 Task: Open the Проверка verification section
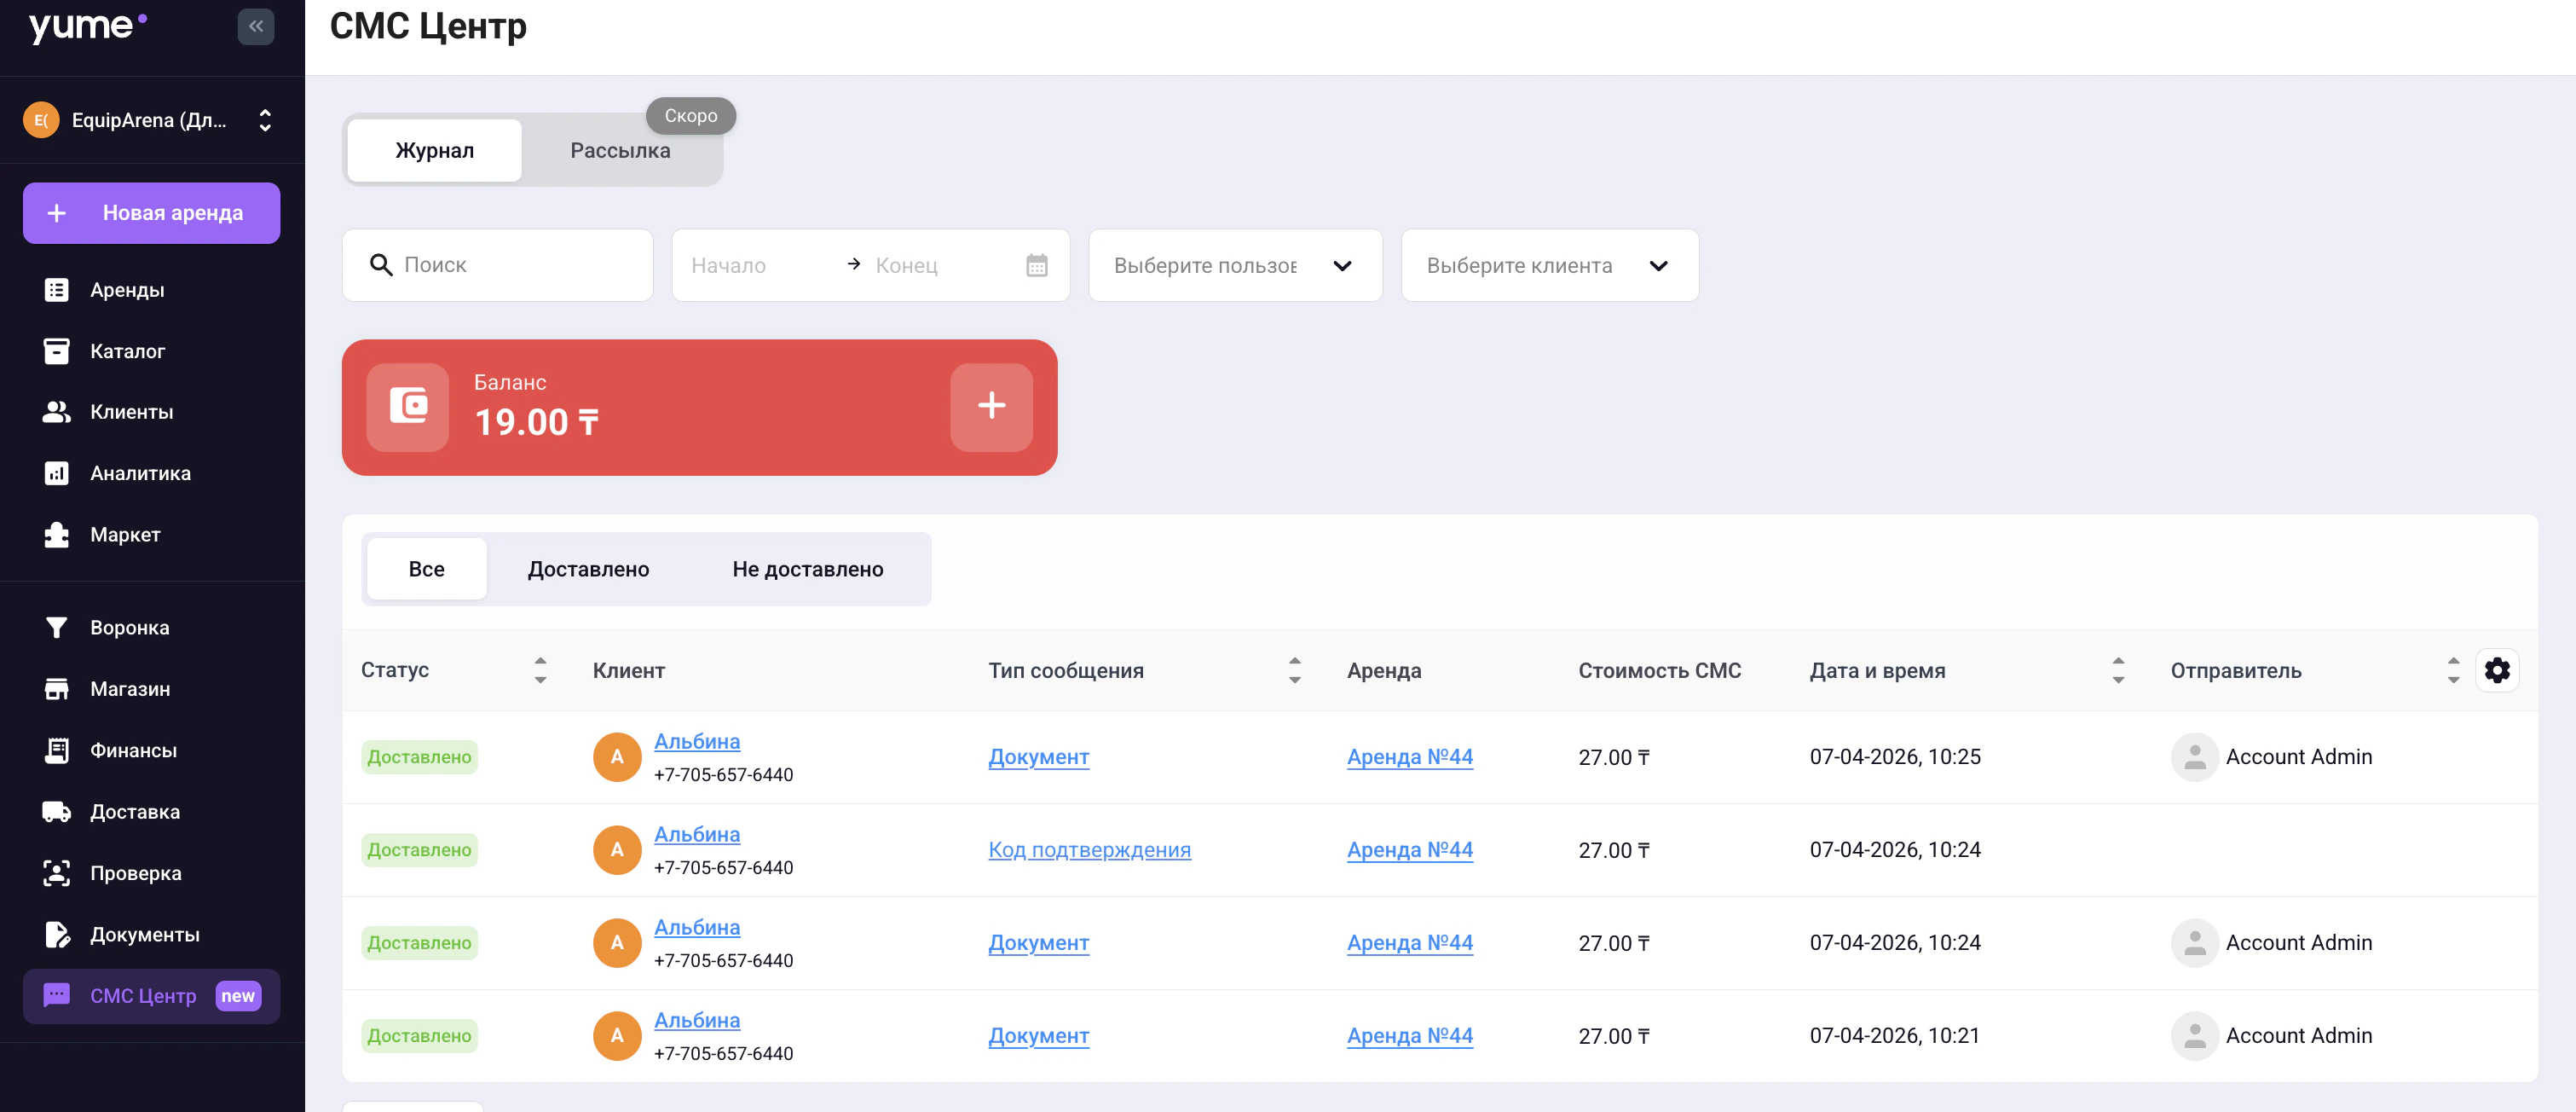pyautogui.click(x=135, y=872)
